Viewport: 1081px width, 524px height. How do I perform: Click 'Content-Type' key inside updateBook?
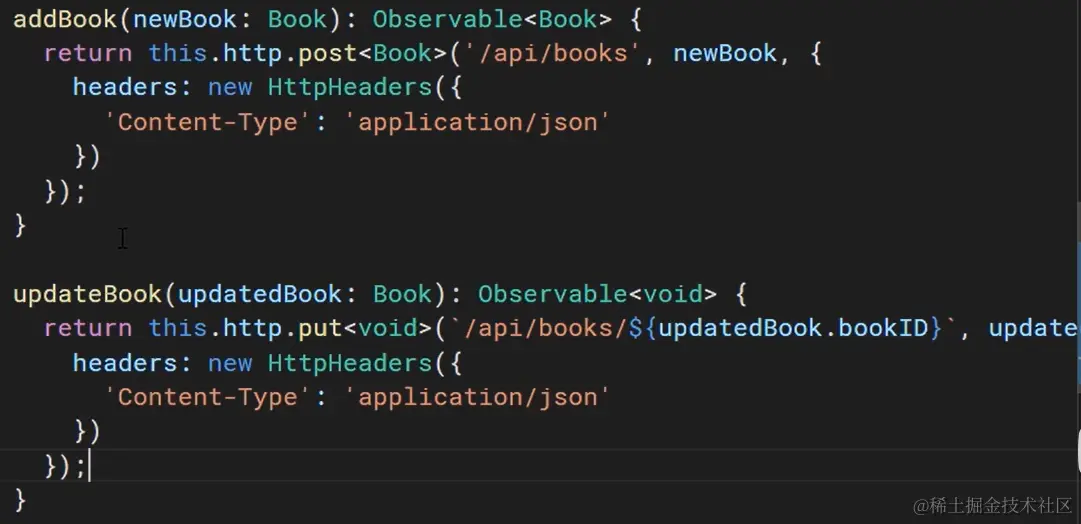pyautogui.click(x=210, y=398)
